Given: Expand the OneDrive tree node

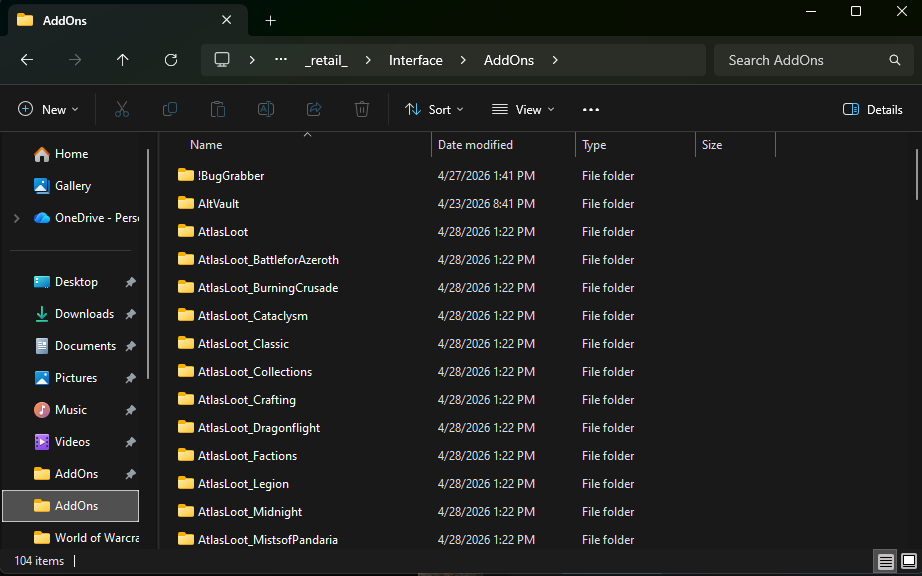Looking at the screenshot, I should pos(16,218).
